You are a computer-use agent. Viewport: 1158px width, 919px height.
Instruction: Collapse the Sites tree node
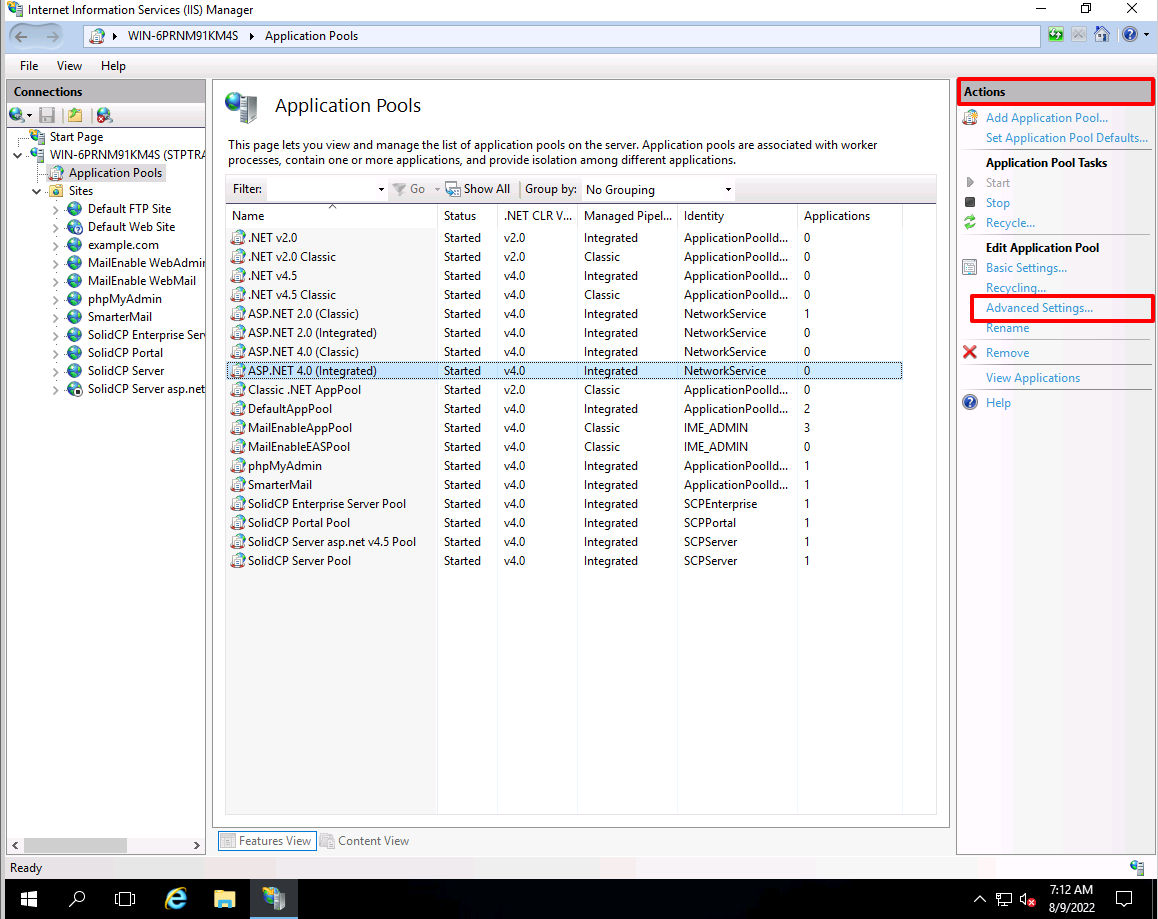click(x=36, y=191)
